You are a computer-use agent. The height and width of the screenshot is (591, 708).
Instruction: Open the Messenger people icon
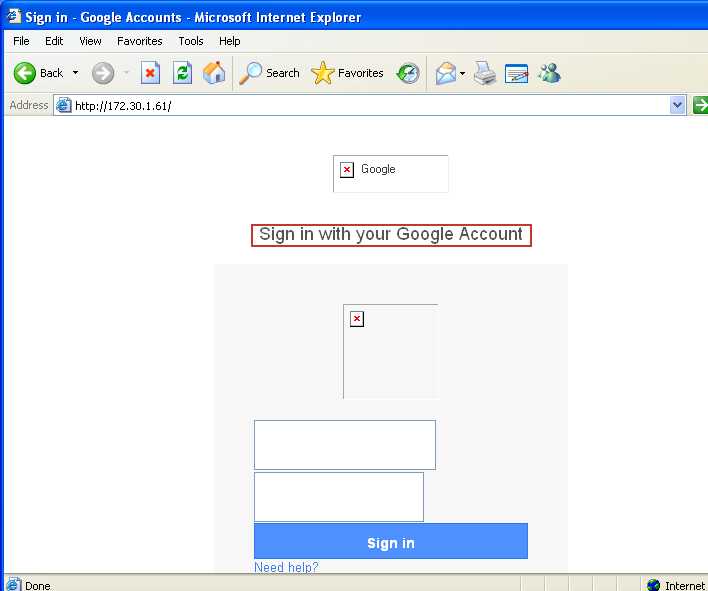click(549, 73)
